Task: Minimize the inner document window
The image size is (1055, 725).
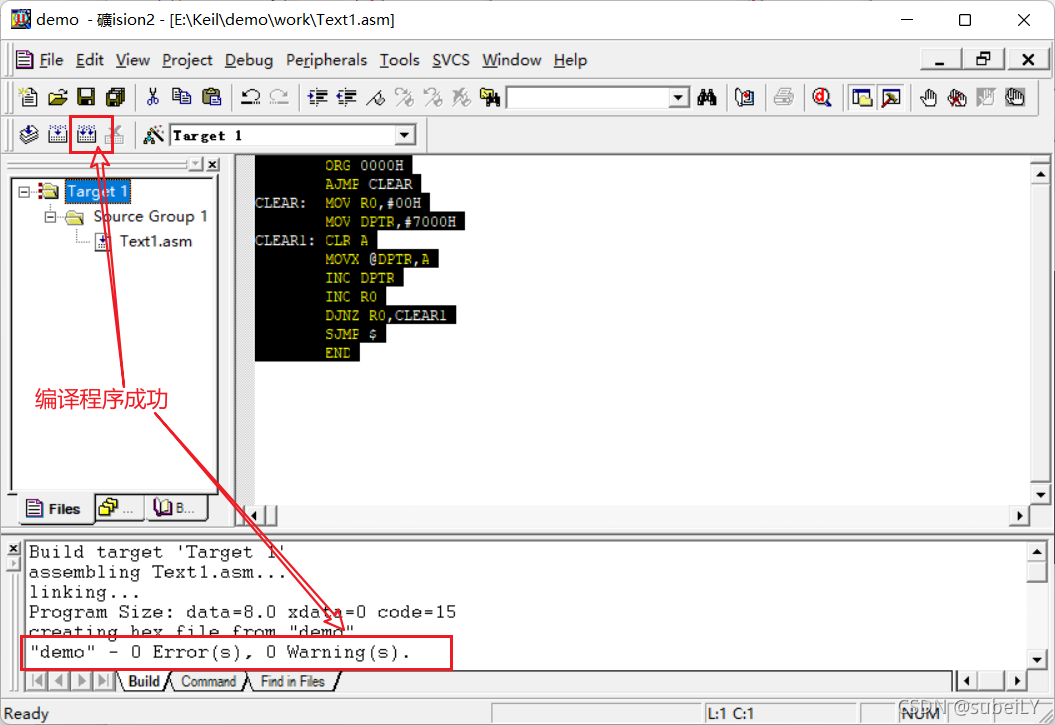Action: tap(940, 59)
